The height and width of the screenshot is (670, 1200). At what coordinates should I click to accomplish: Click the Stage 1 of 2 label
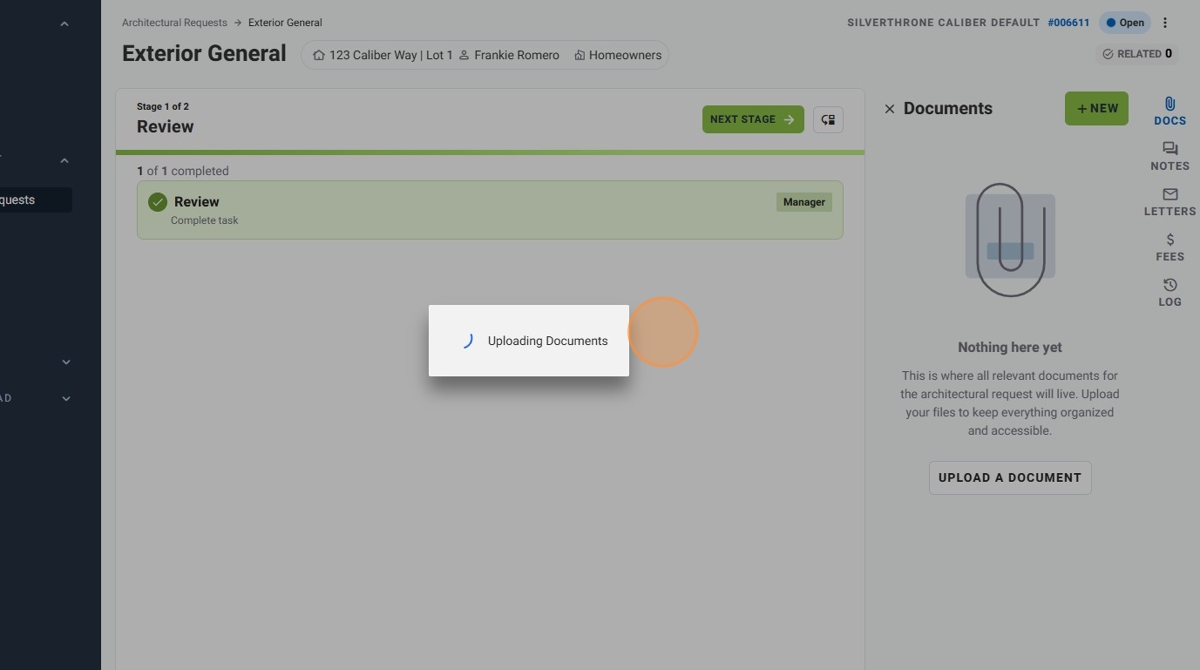pyautogui.click(x=163, y=106)
